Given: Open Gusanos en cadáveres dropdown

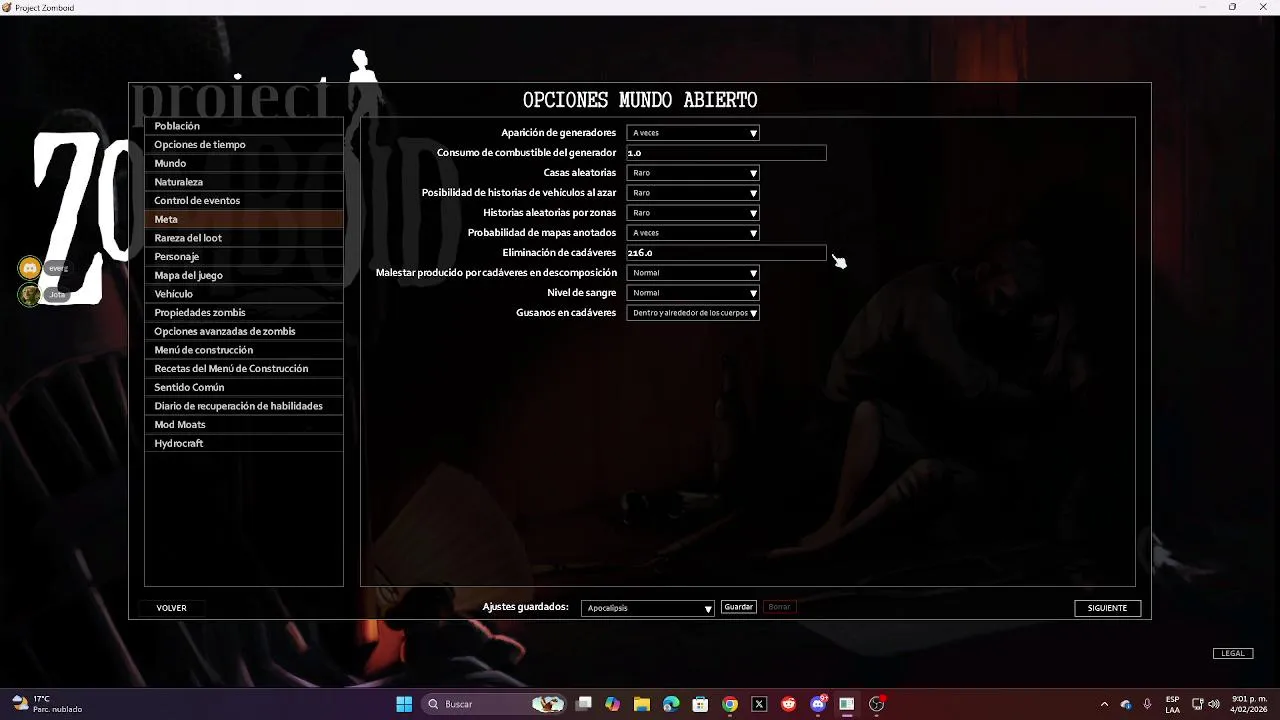Looking at the screenshot, I should (693, 313).
